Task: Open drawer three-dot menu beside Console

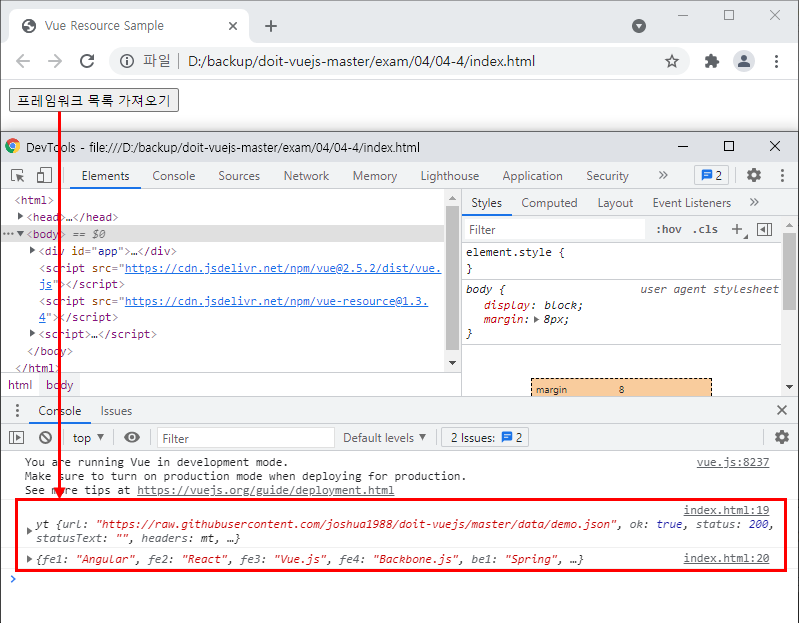Action: 17,411
